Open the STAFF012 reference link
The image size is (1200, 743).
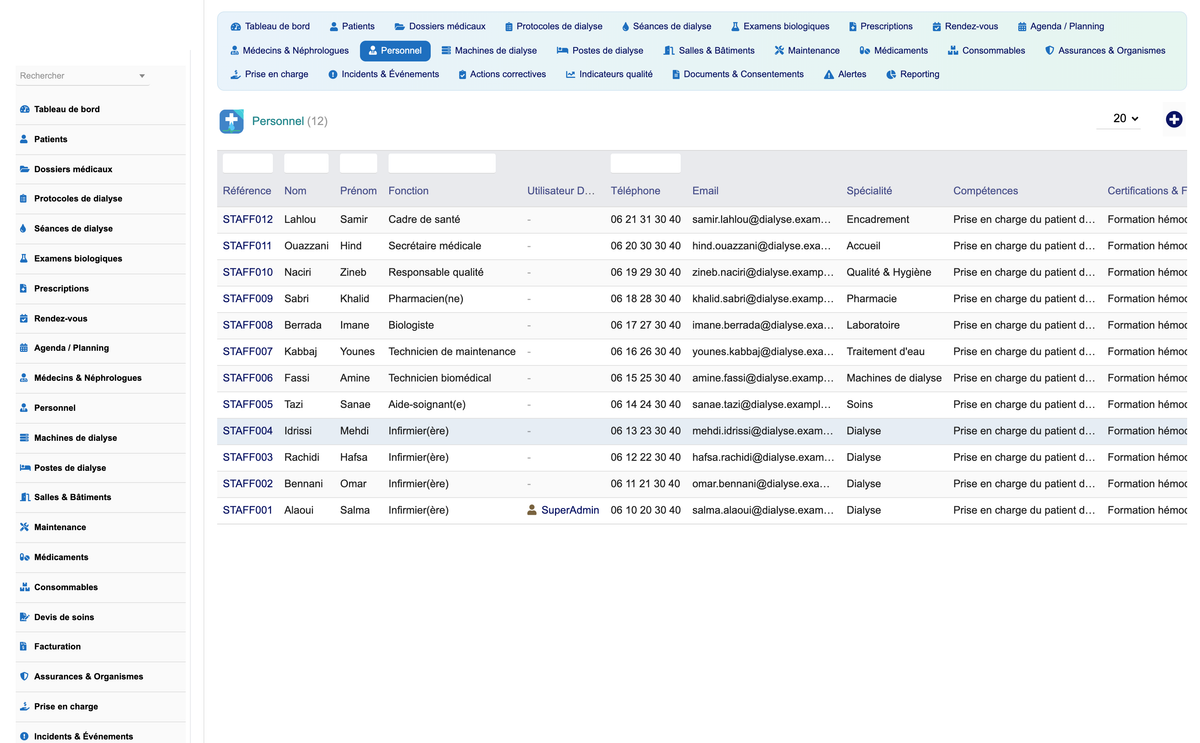pyautogui.click(x=248, y=219)
